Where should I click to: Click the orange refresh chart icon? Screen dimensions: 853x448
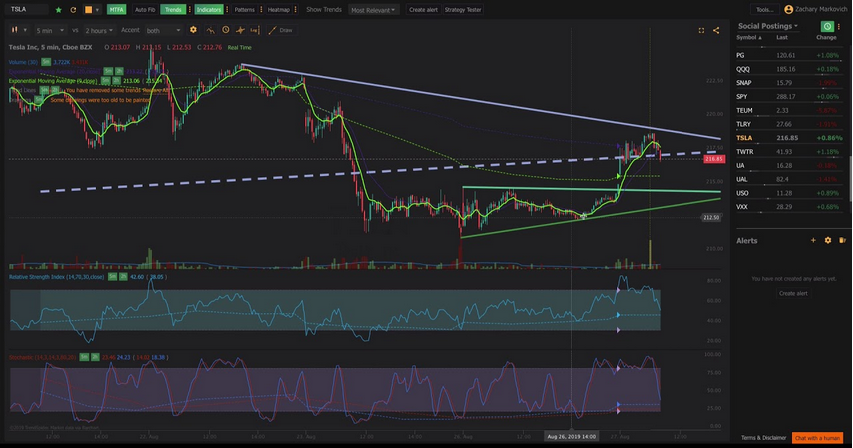click(x=73, y=9)
